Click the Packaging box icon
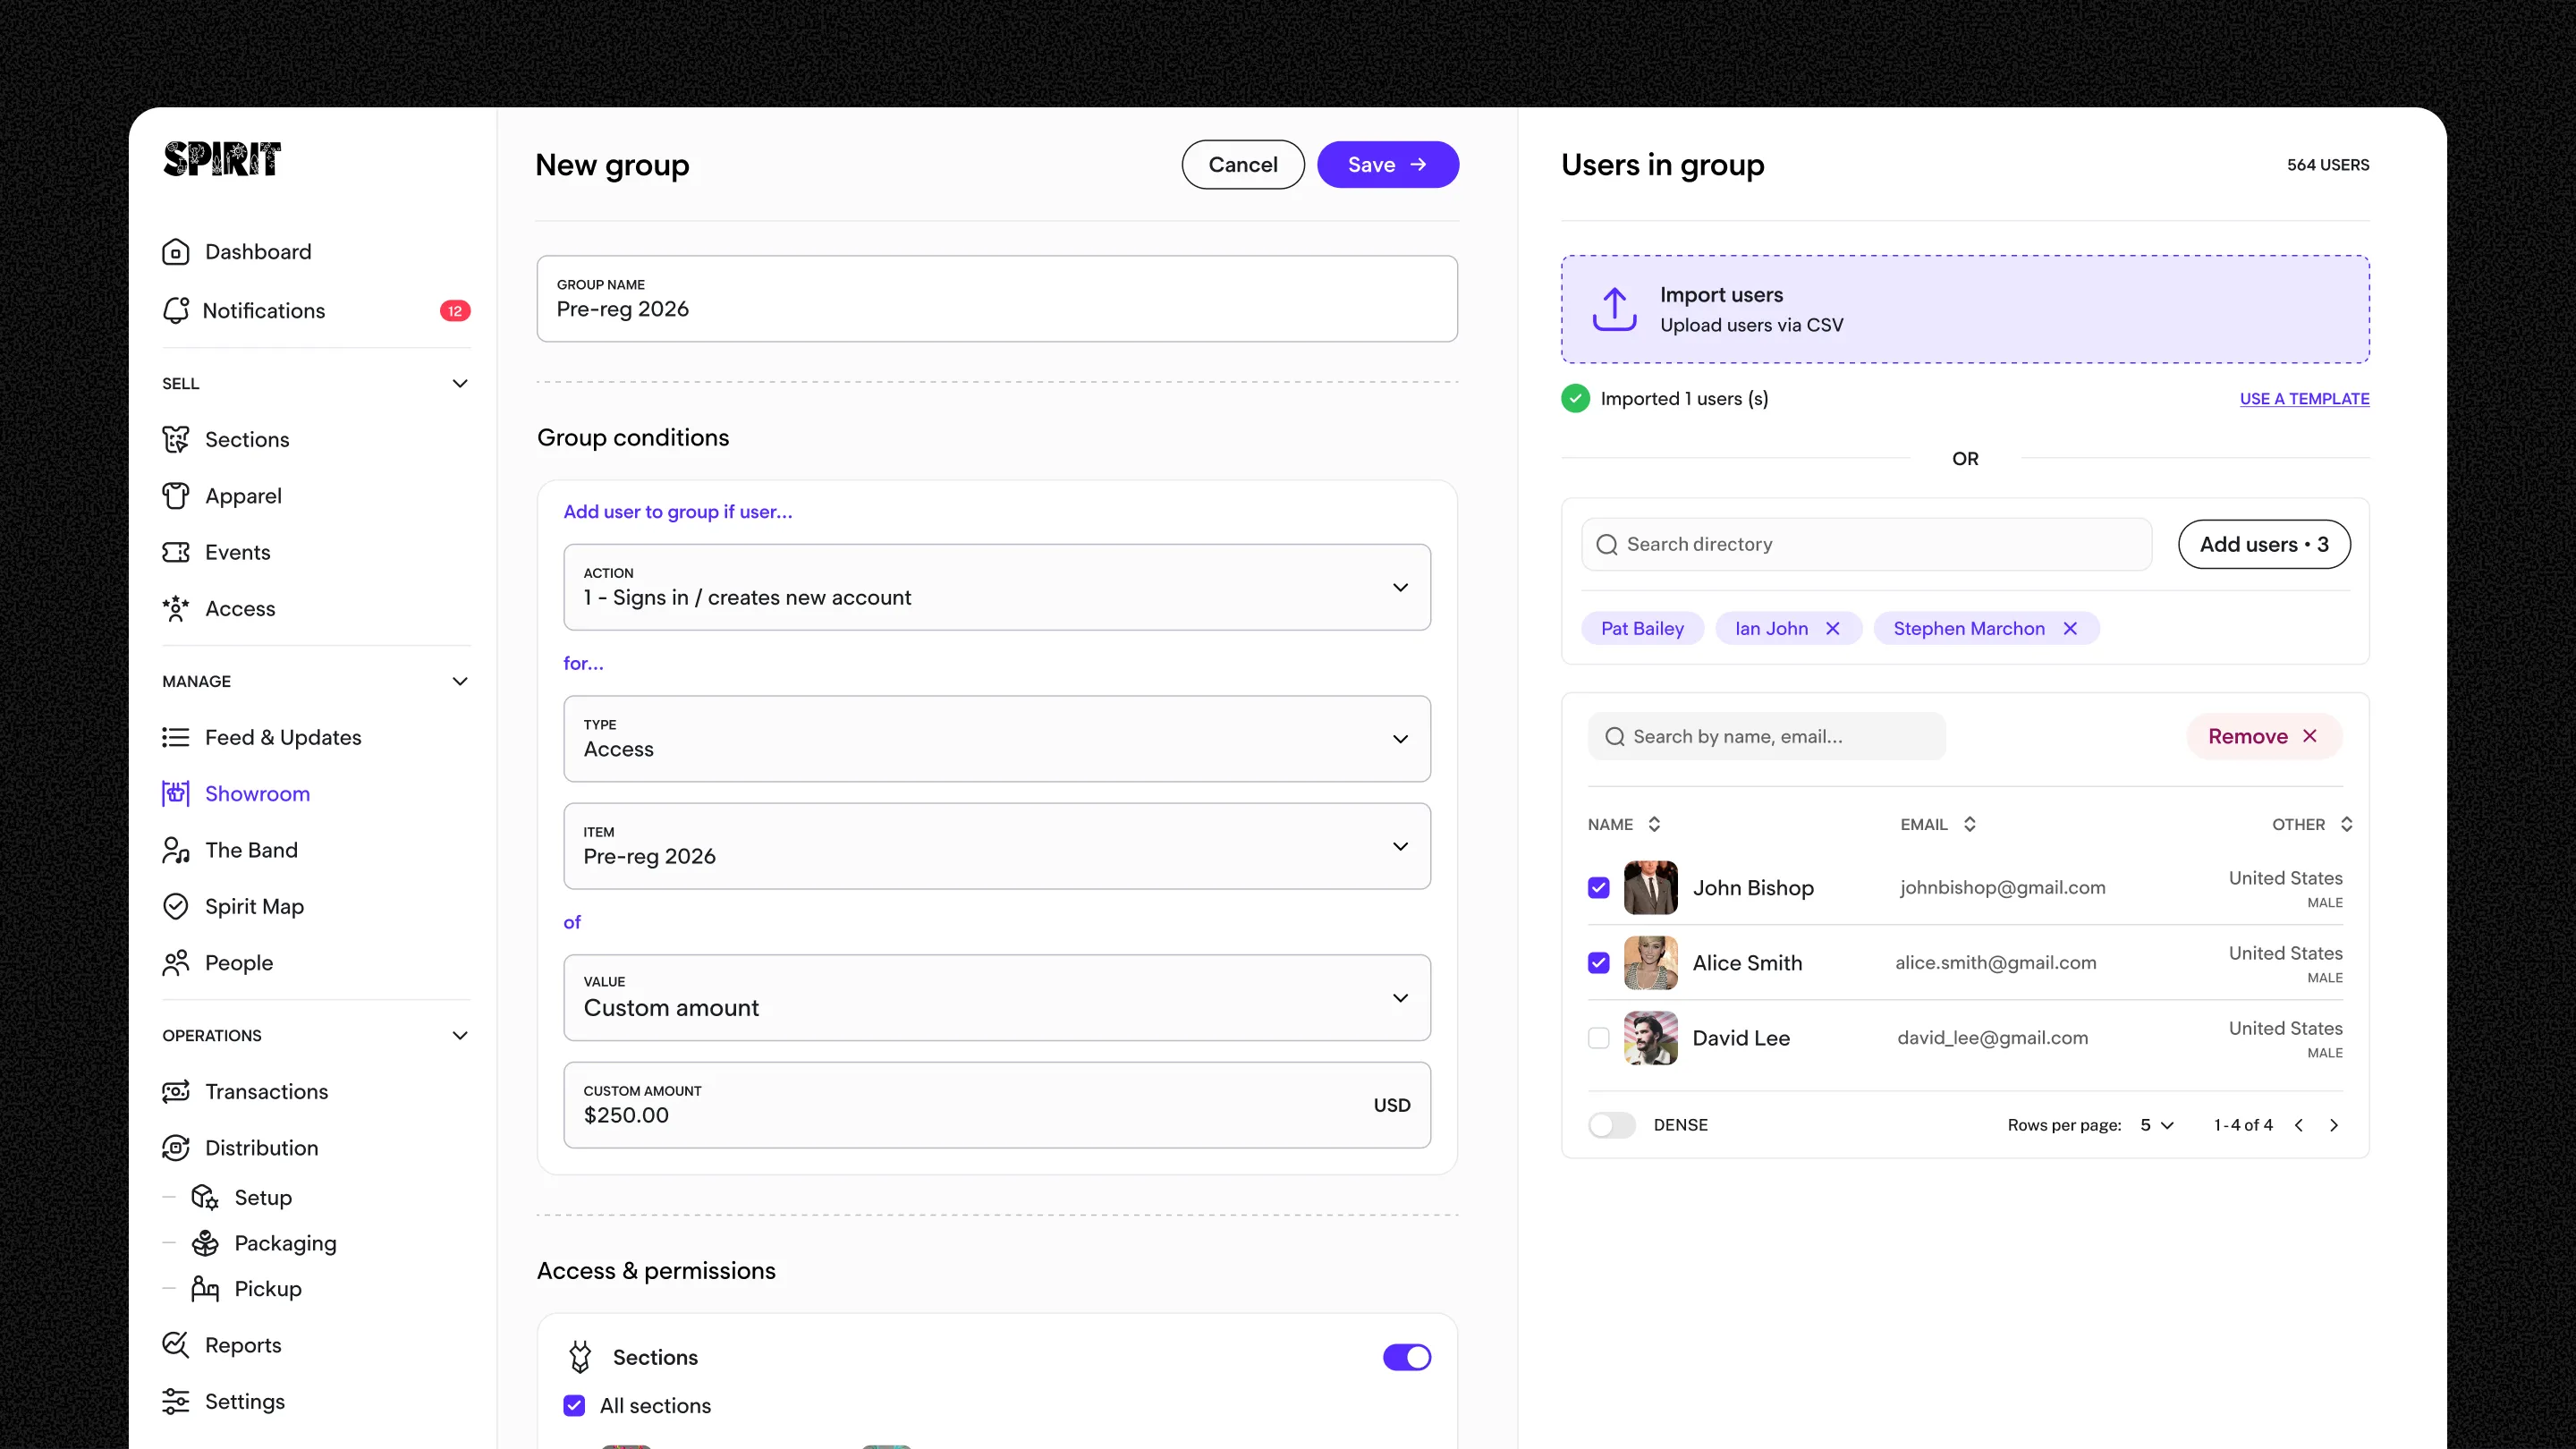 tap(205, 1243)
